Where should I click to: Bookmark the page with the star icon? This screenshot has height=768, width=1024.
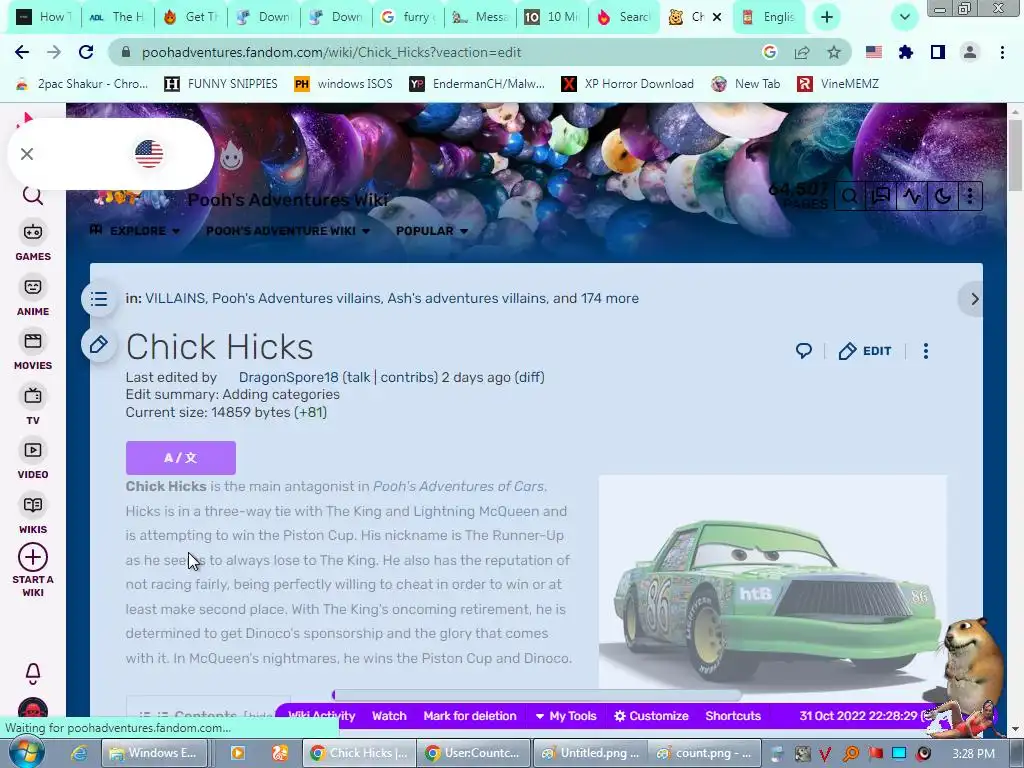click(834, 52)
